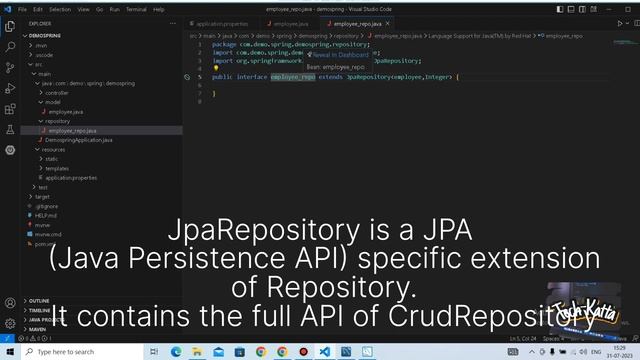Viewport: 640px width, 360px height.
Task: Open the Windows Start menu
Action: (10, 351)
